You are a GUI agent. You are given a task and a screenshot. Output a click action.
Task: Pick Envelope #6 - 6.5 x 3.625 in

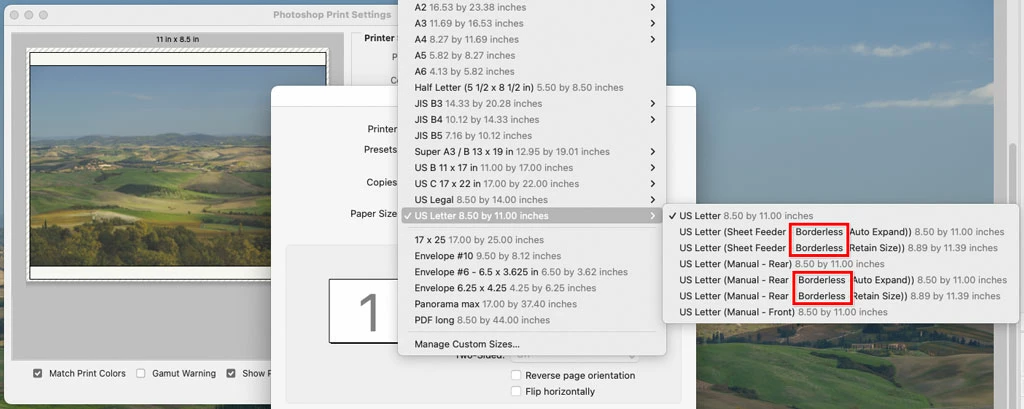coord(532,272)
